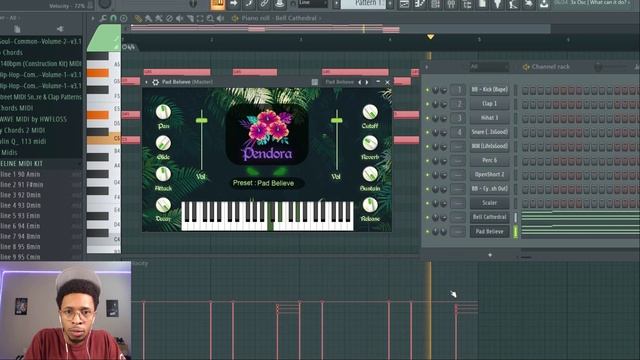The height and width of the screenshot is (360, 640).
Task: Click the yellow playhead timeline marker
Action: click(x=430, y=37)
